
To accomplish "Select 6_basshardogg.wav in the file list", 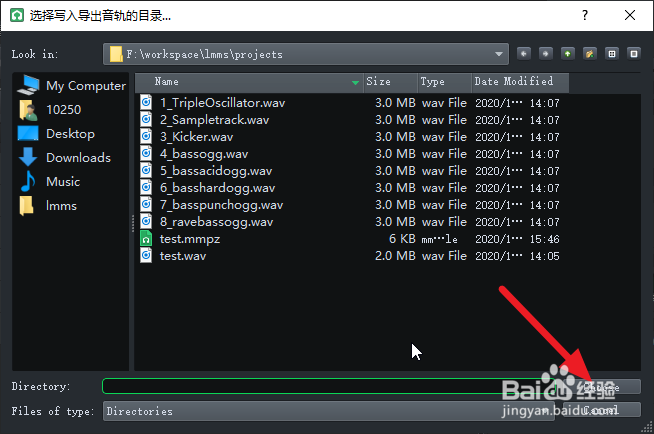I will [x=217, y=188].
